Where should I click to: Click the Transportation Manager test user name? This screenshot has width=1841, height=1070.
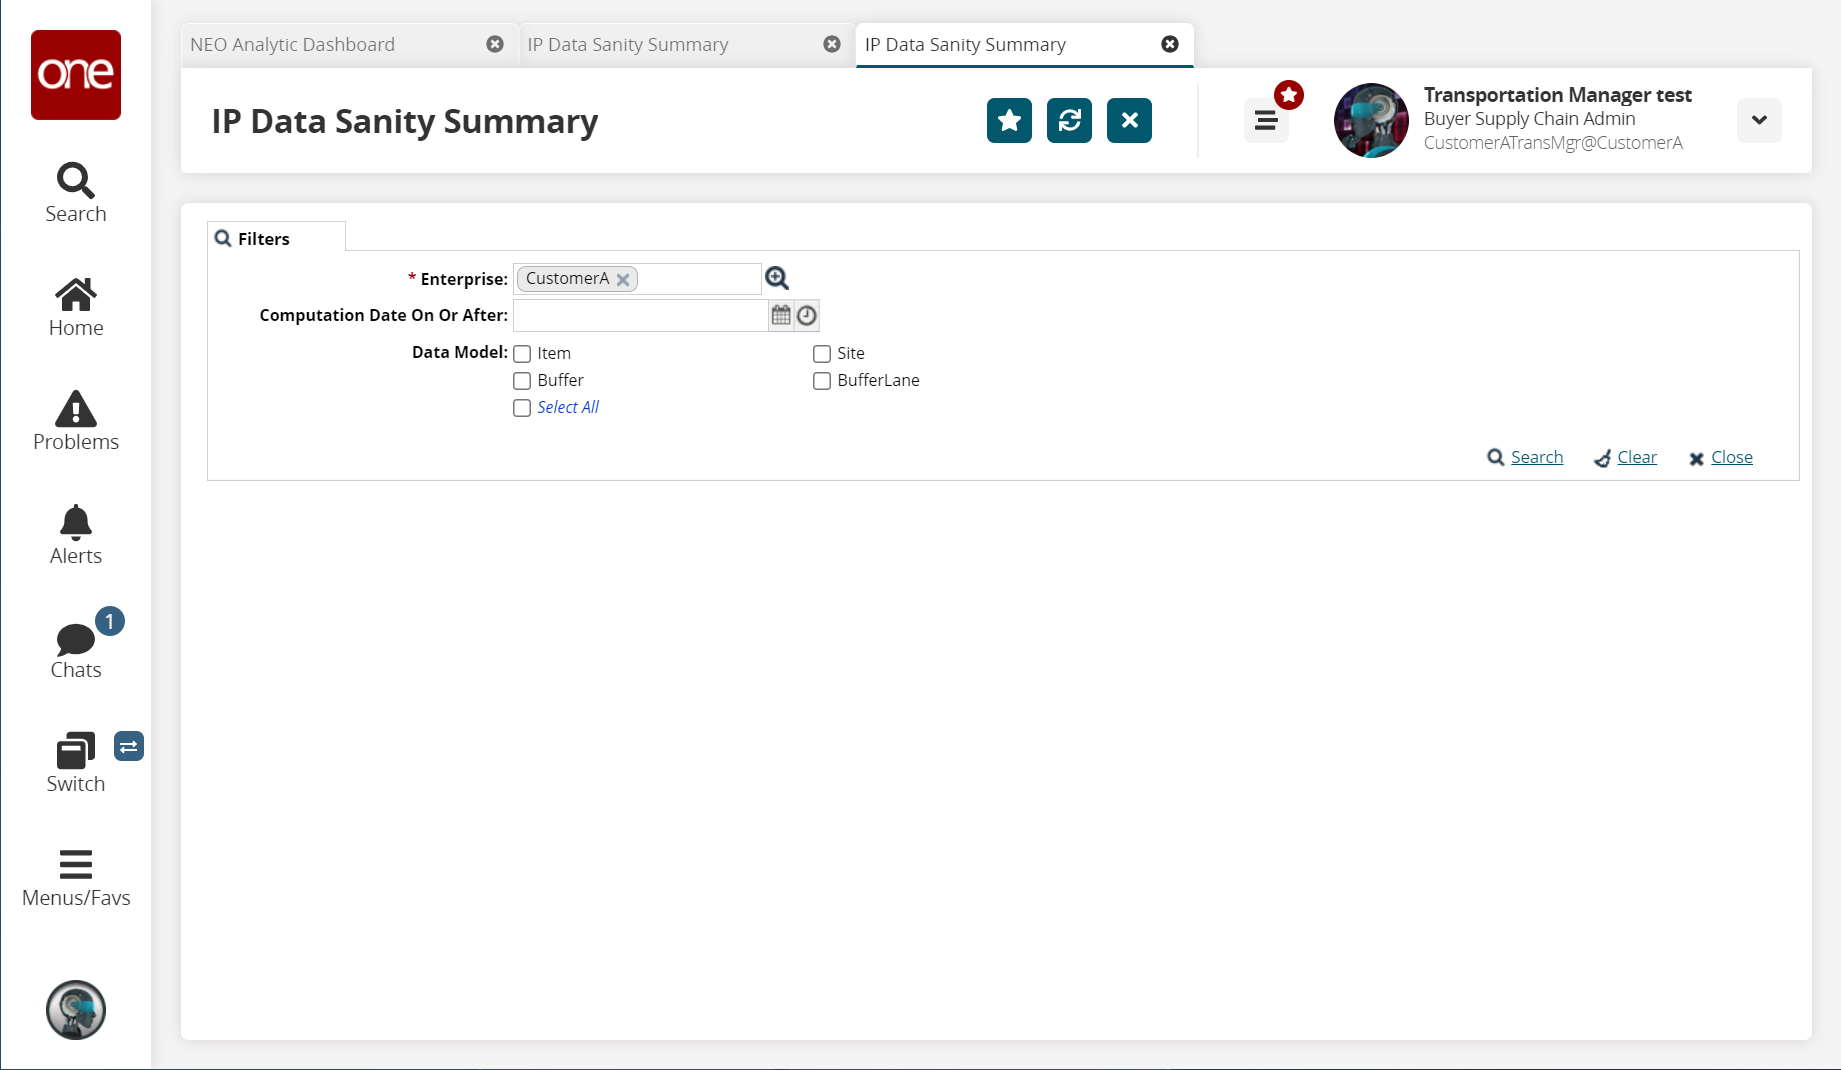pyautogui.click(x=1558, y=95)
